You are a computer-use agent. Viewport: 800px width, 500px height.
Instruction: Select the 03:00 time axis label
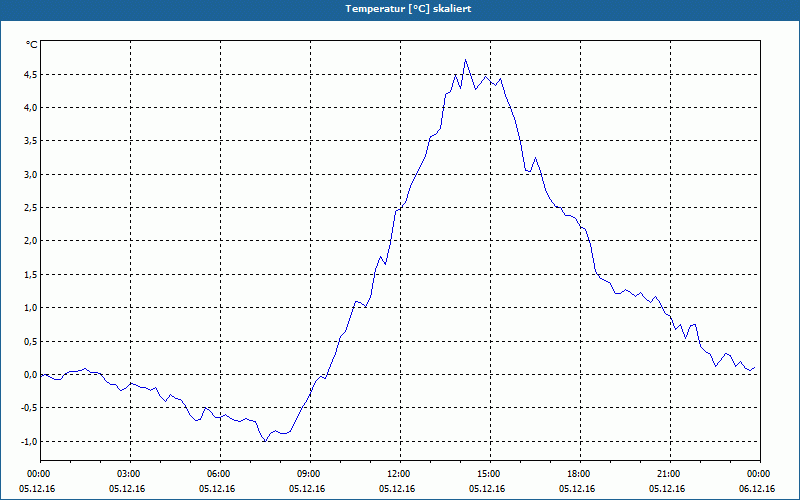pyautogui.click(x=130, y=474)
